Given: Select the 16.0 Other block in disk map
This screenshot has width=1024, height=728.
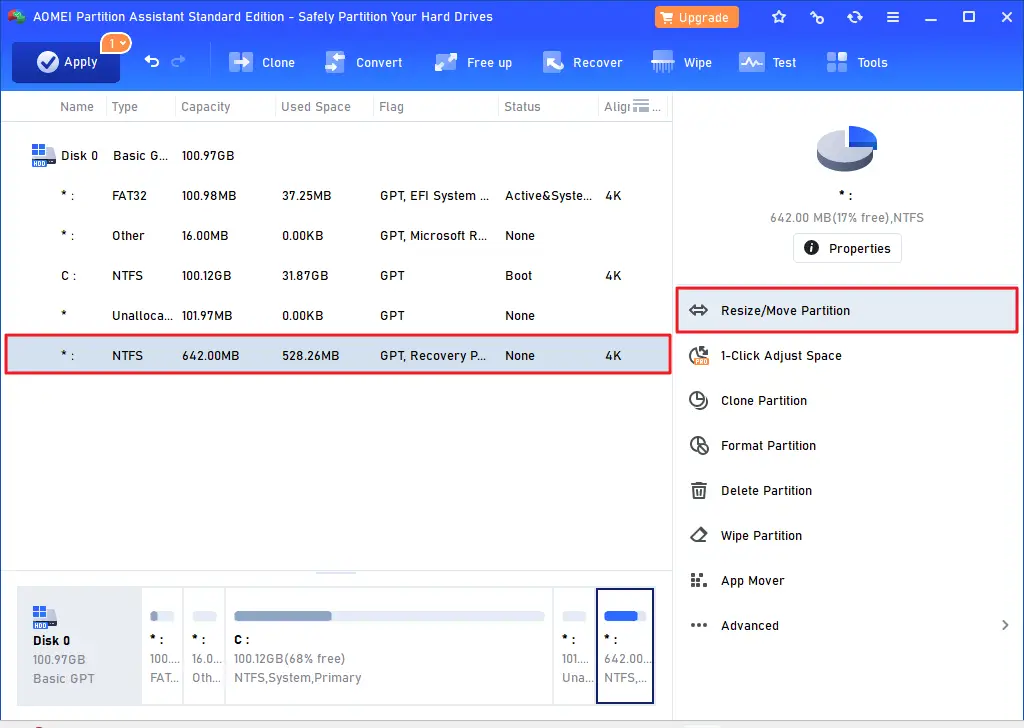Looking at the screenshot, I should pyautogui.click(x=204, y=646).
